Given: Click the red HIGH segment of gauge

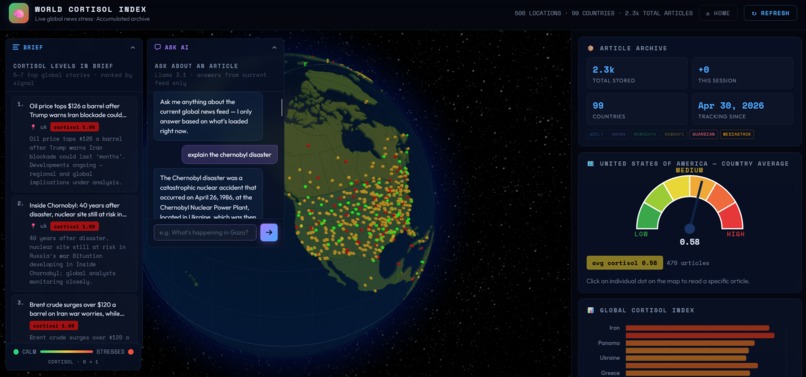Looking at the screenshot, I should pos(732,217).
